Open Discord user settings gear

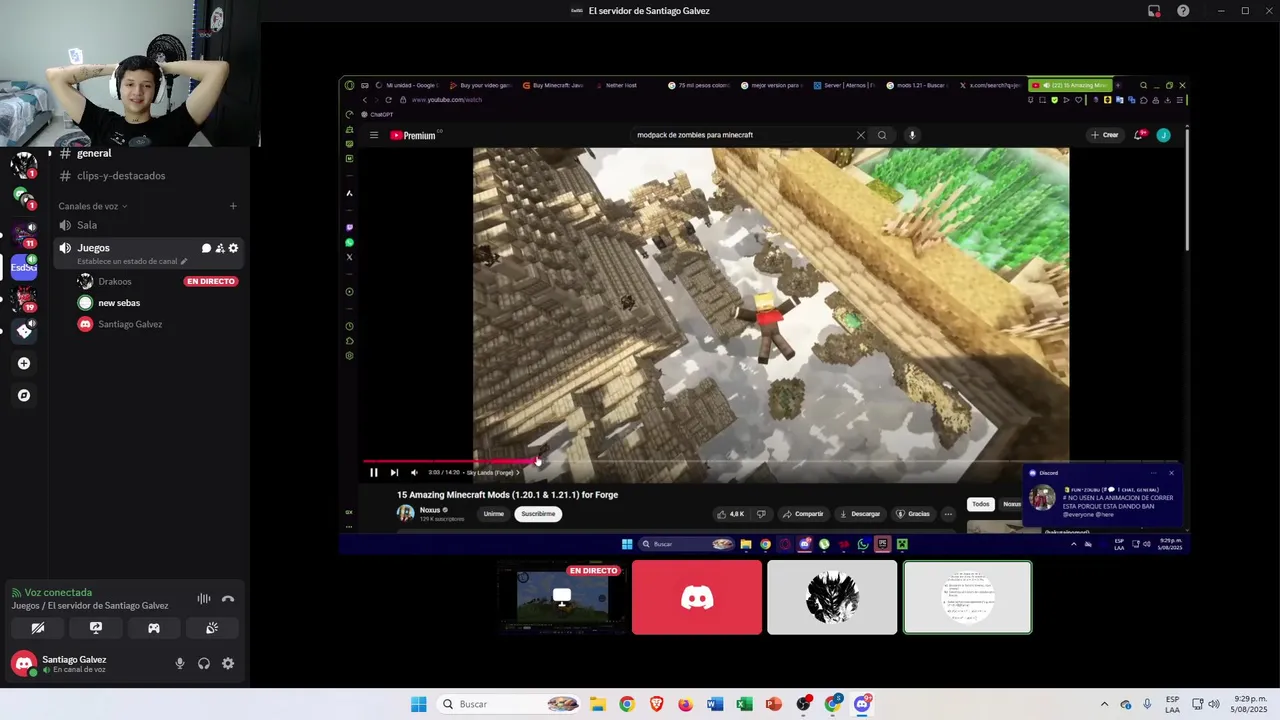tap(228, 663)
